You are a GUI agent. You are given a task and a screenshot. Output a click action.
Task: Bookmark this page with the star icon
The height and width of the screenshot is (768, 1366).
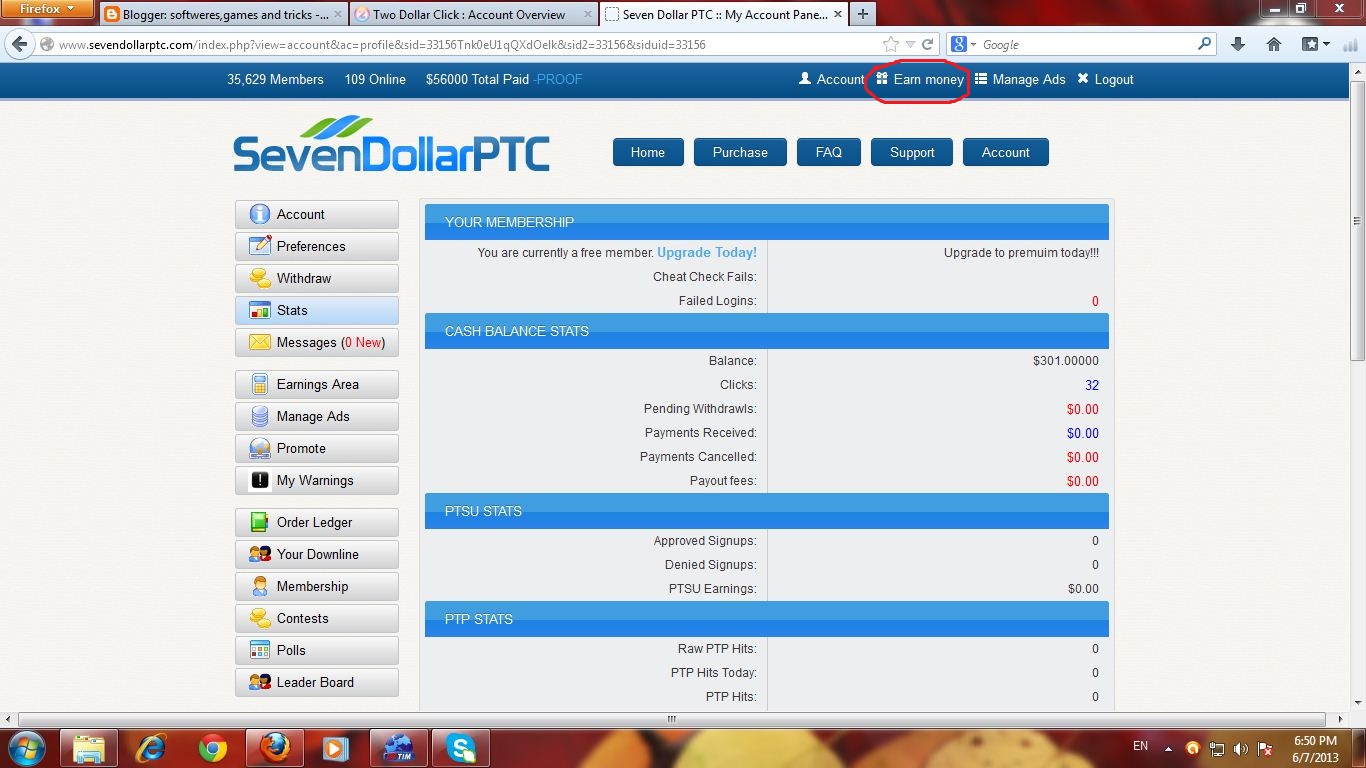point(891,44)
